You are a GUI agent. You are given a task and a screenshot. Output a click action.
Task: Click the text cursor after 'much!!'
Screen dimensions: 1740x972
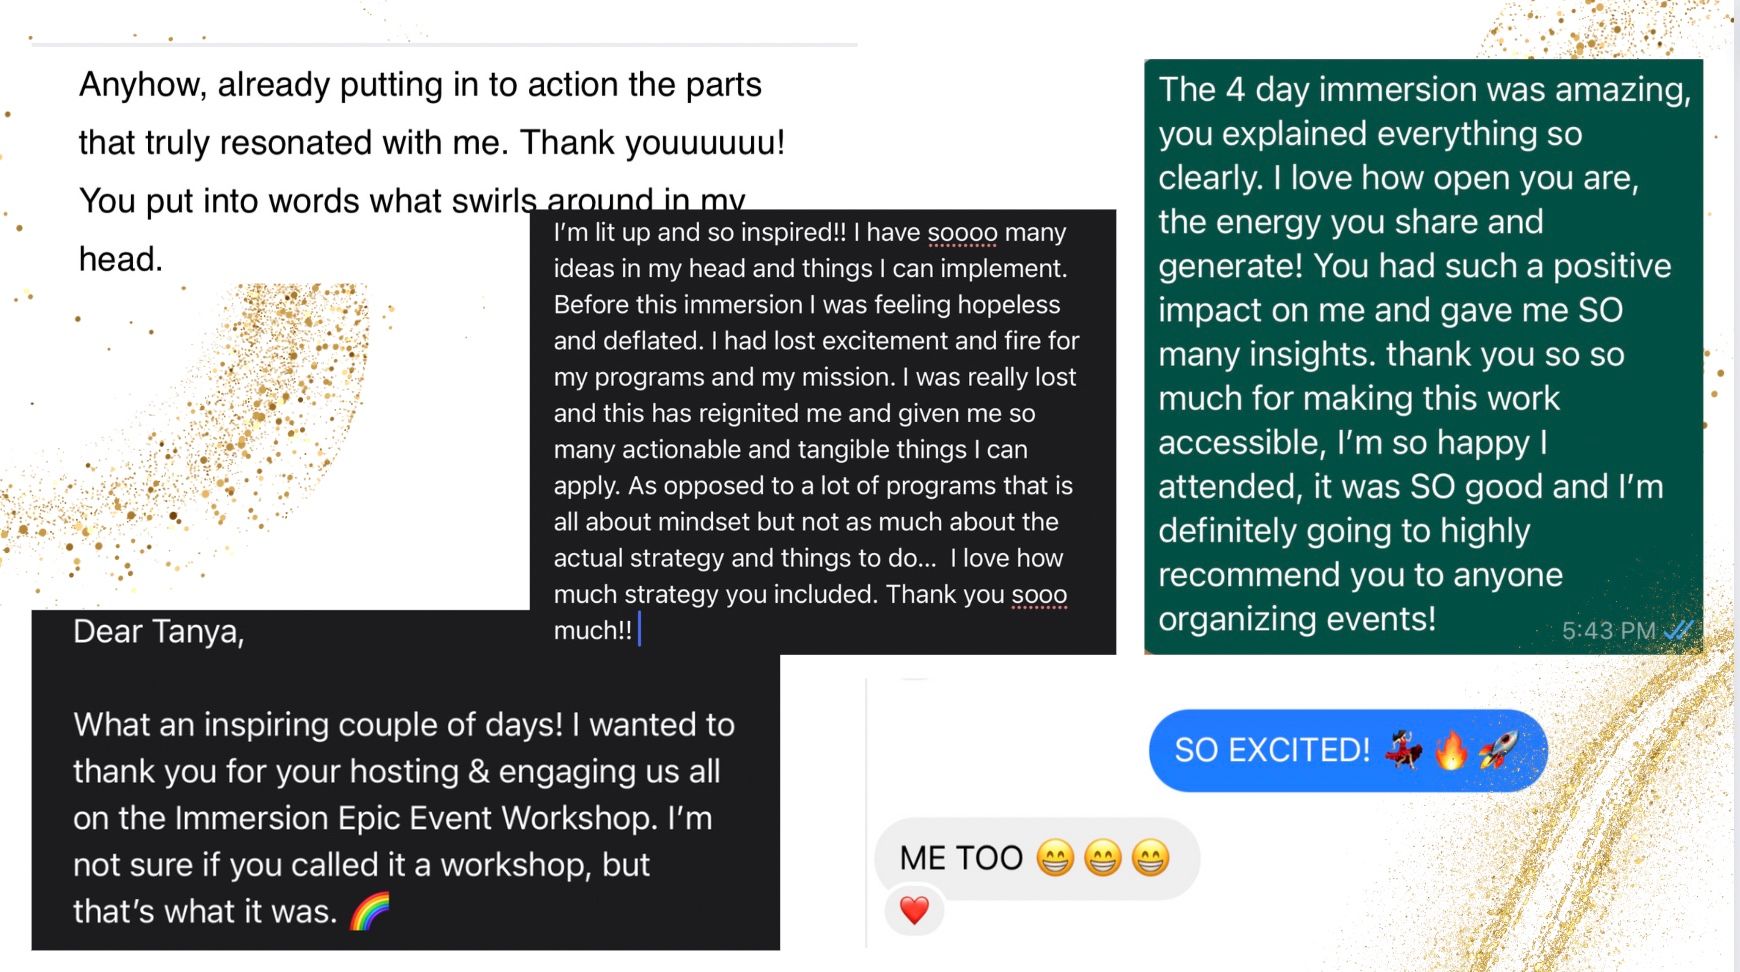(x=639, y=630)
